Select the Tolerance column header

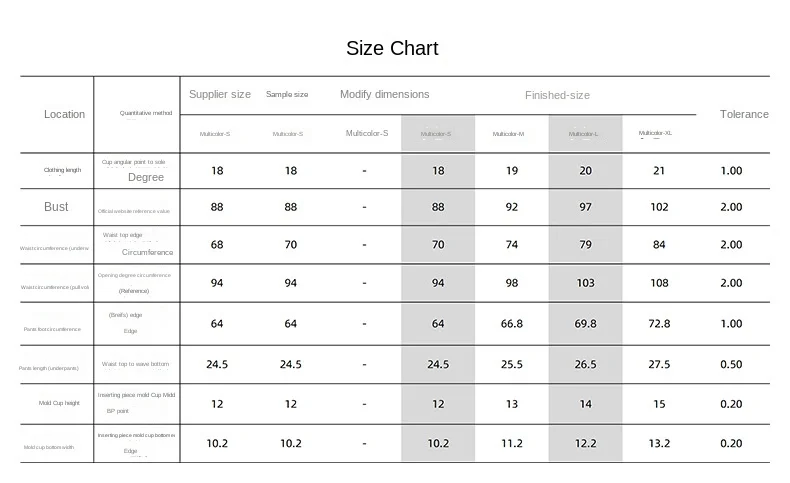(744, 114)
